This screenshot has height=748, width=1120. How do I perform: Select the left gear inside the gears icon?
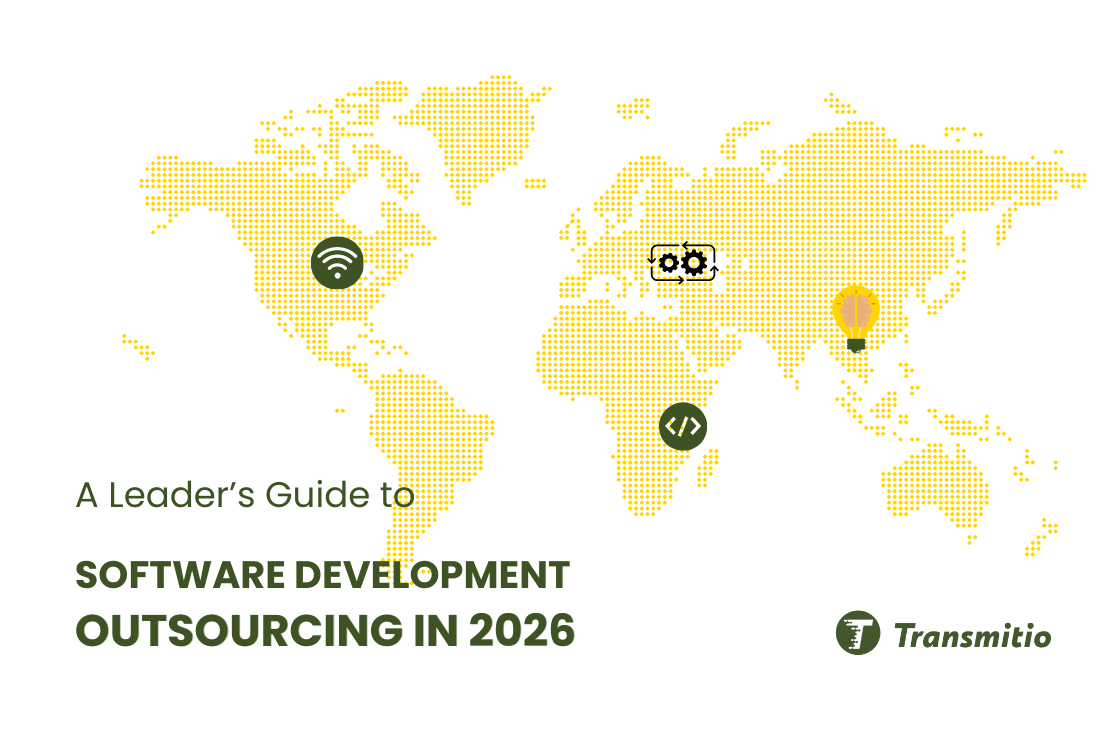pyautogui.click(x=669, y=261)
